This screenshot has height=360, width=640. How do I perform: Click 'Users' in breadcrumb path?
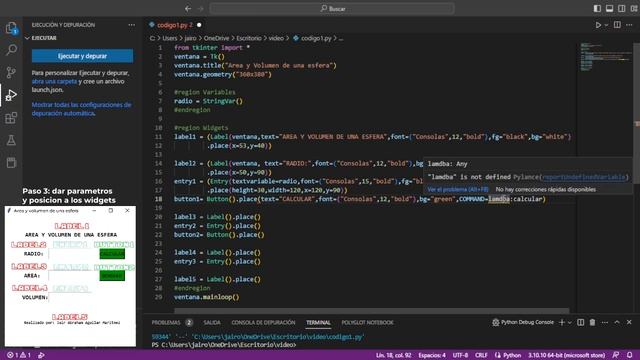click(x=170, y=38)
